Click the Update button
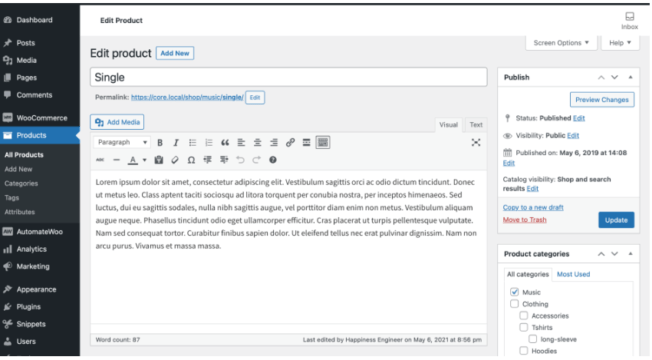Viewport: 652px width, 360px height. point(616,220)
